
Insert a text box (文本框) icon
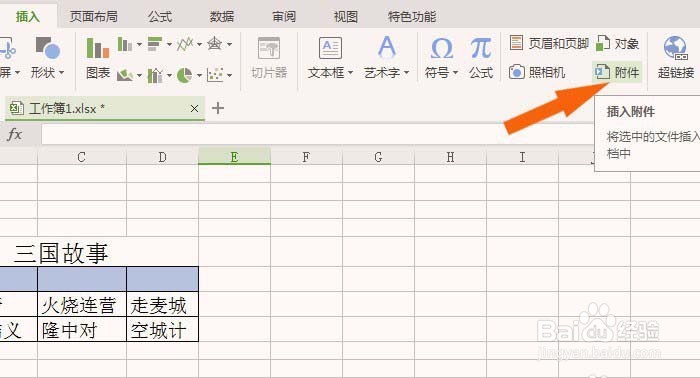click(330, 48)
